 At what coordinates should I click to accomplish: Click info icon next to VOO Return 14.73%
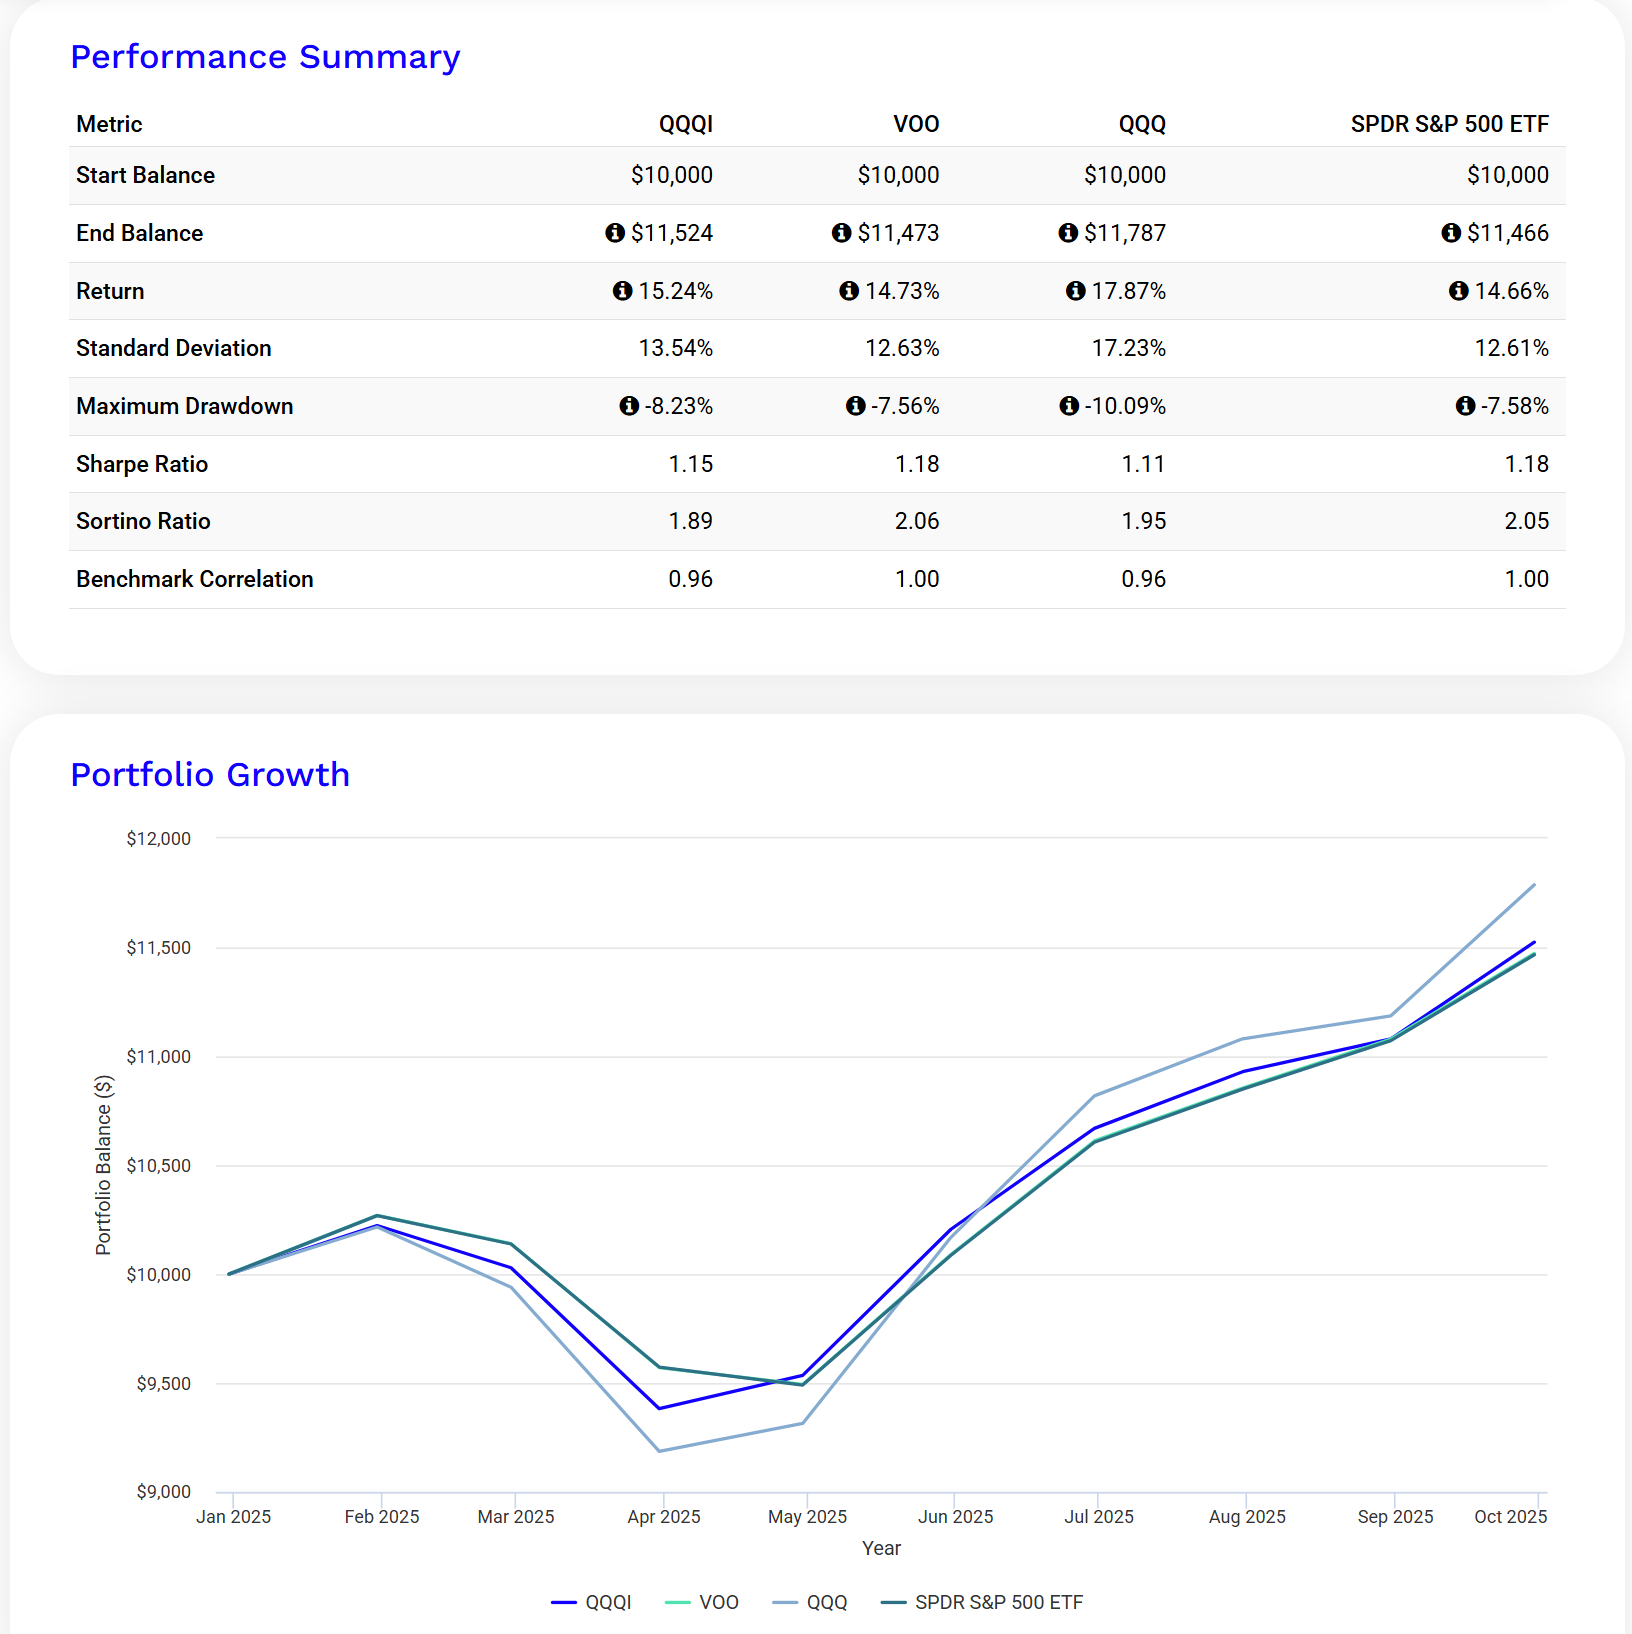point(849,291)
